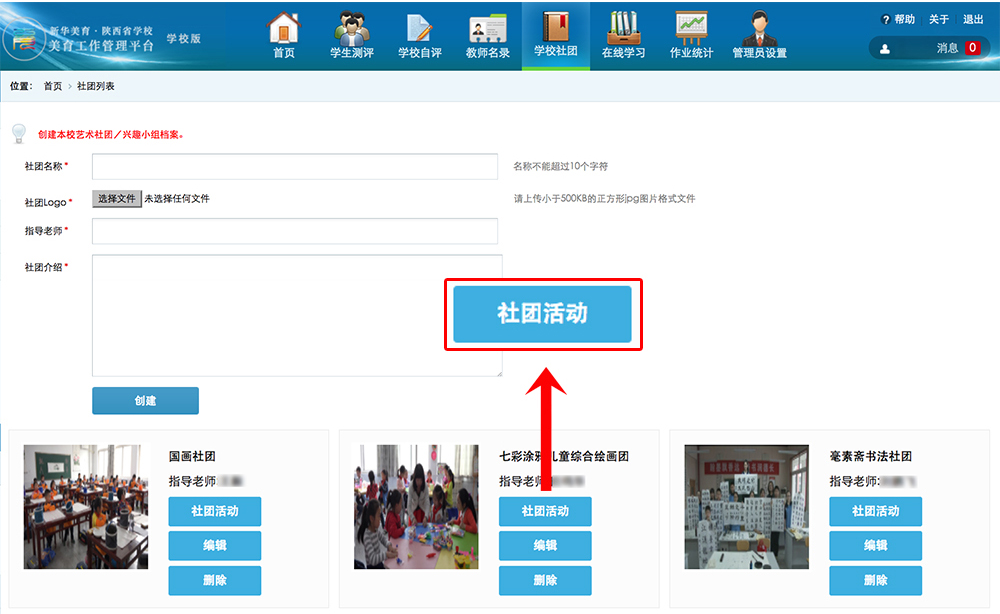Click the 作业统计 chart icon

click(691, 27)
